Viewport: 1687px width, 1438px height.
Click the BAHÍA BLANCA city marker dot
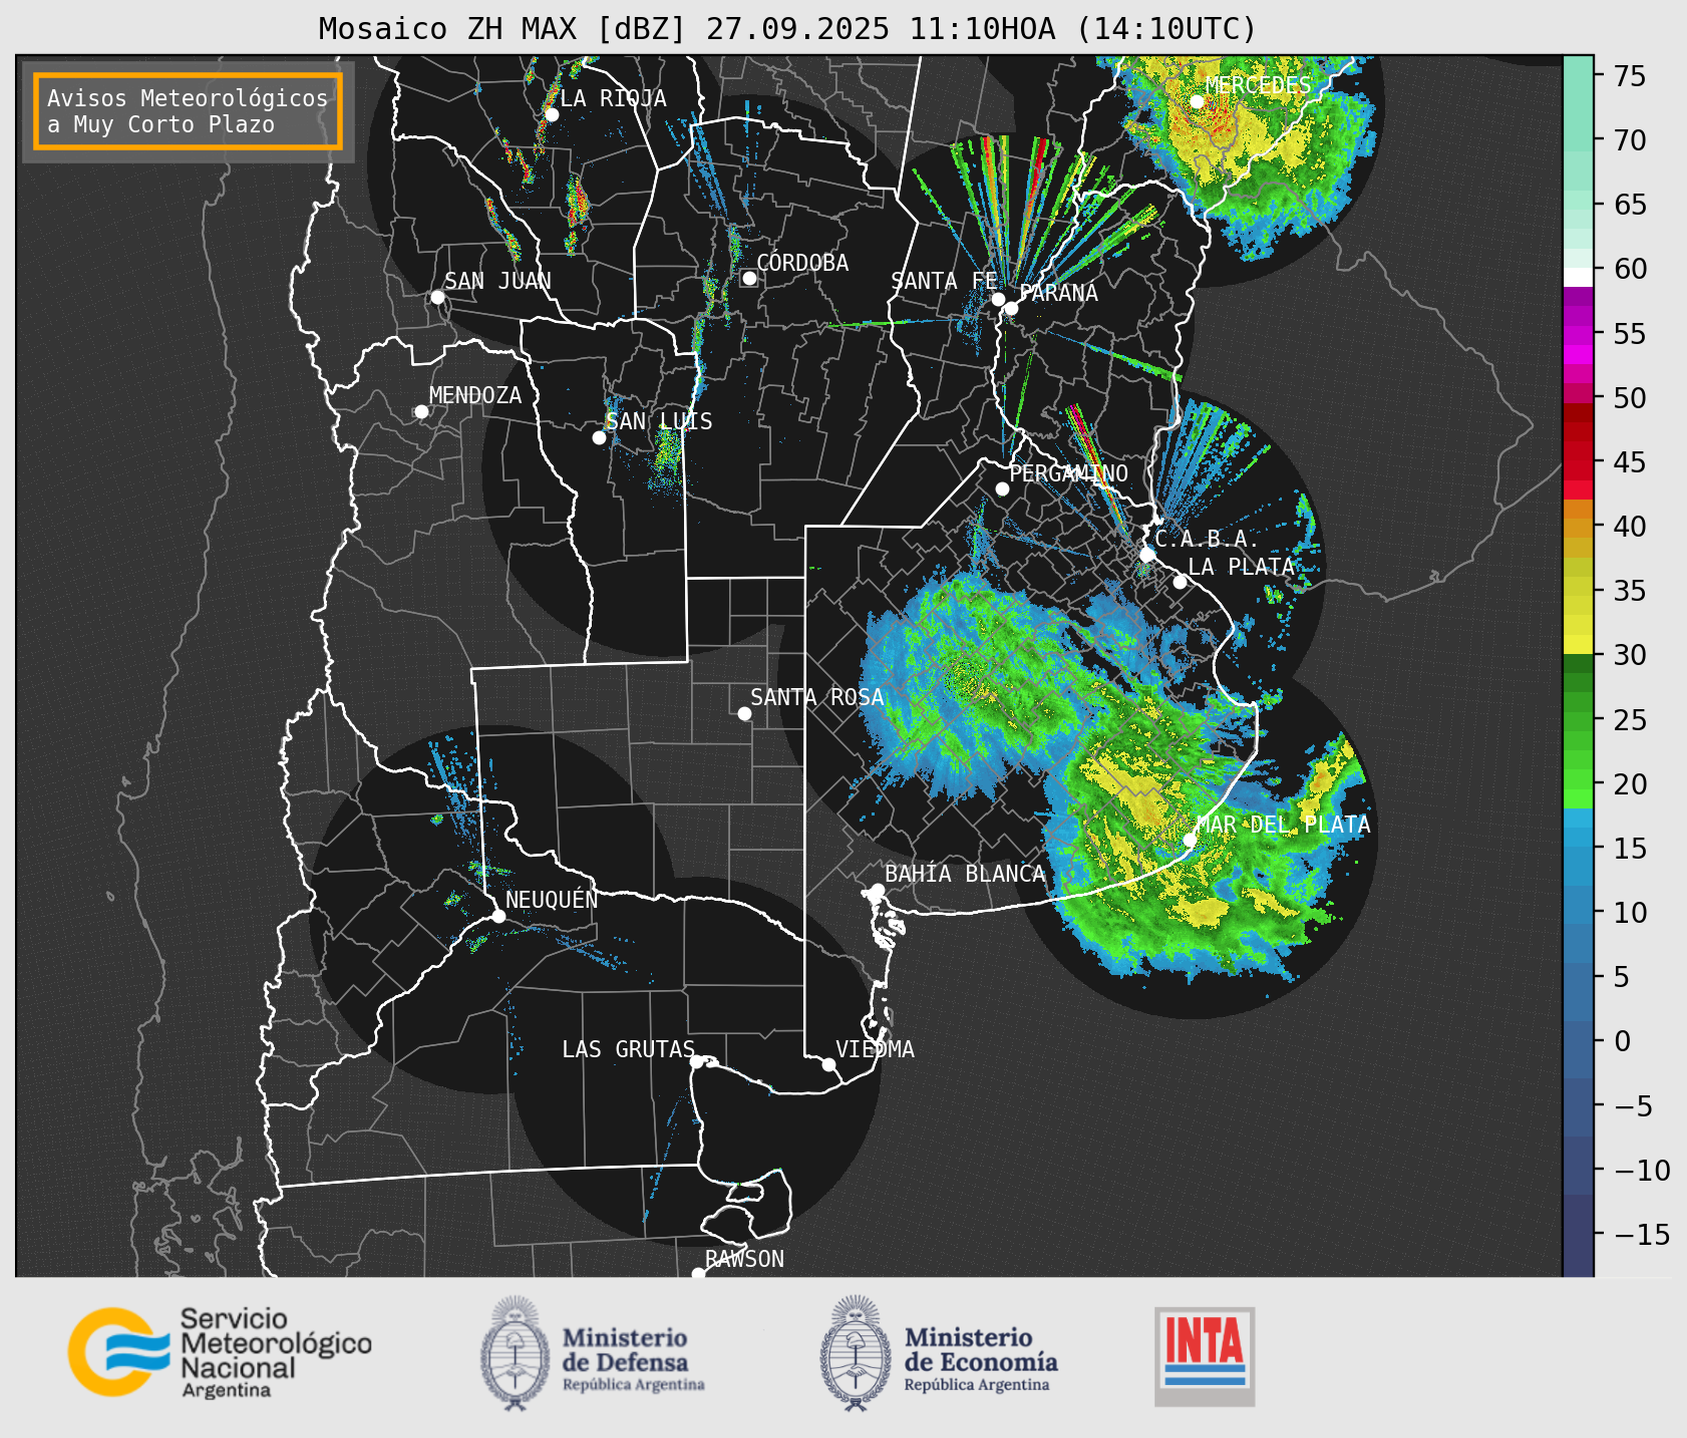877,890
